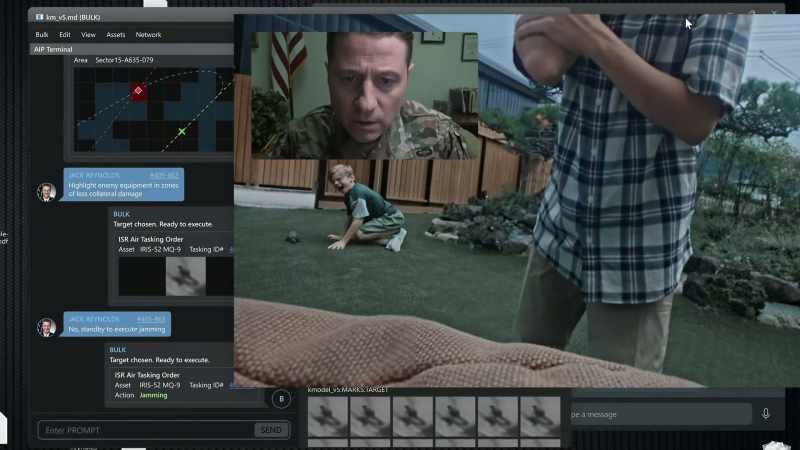Screen dimensions: 800x450
Task: Click Jack Reynolds avatar beside jamming message
Action: [x=46, y=327]
